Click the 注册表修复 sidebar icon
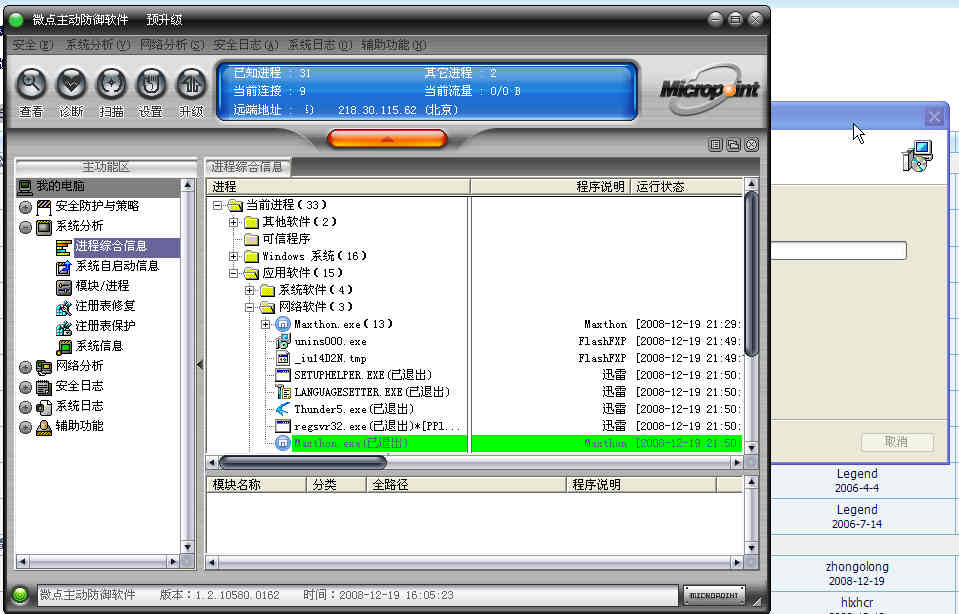Viewport: 959px width, 614px height. [x=64, y=307]
